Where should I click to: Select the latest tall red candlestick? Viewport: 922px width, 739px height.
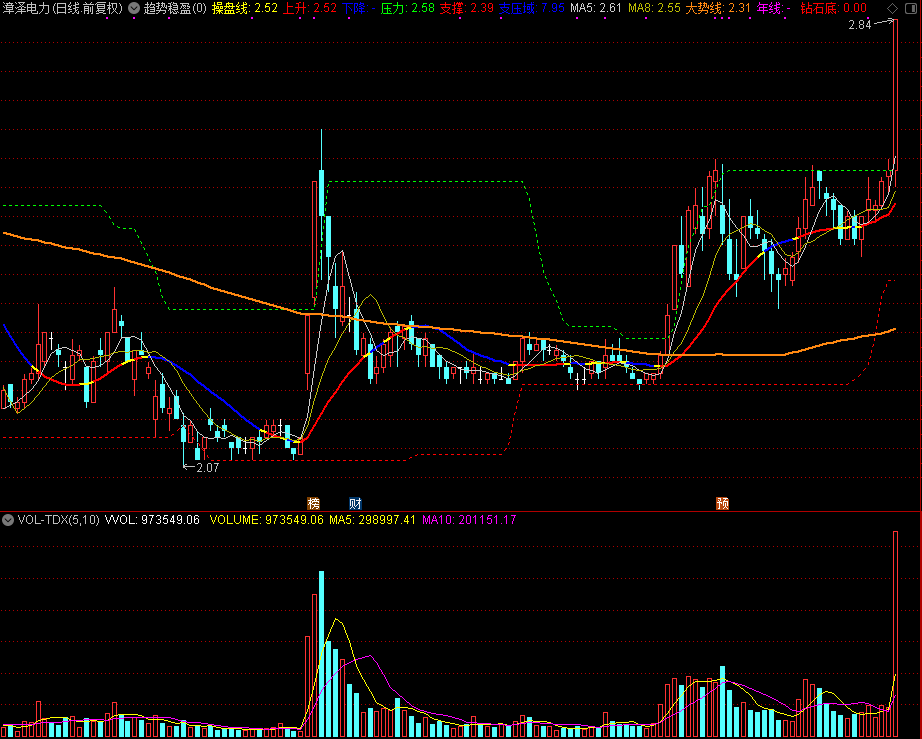point(896,94)
